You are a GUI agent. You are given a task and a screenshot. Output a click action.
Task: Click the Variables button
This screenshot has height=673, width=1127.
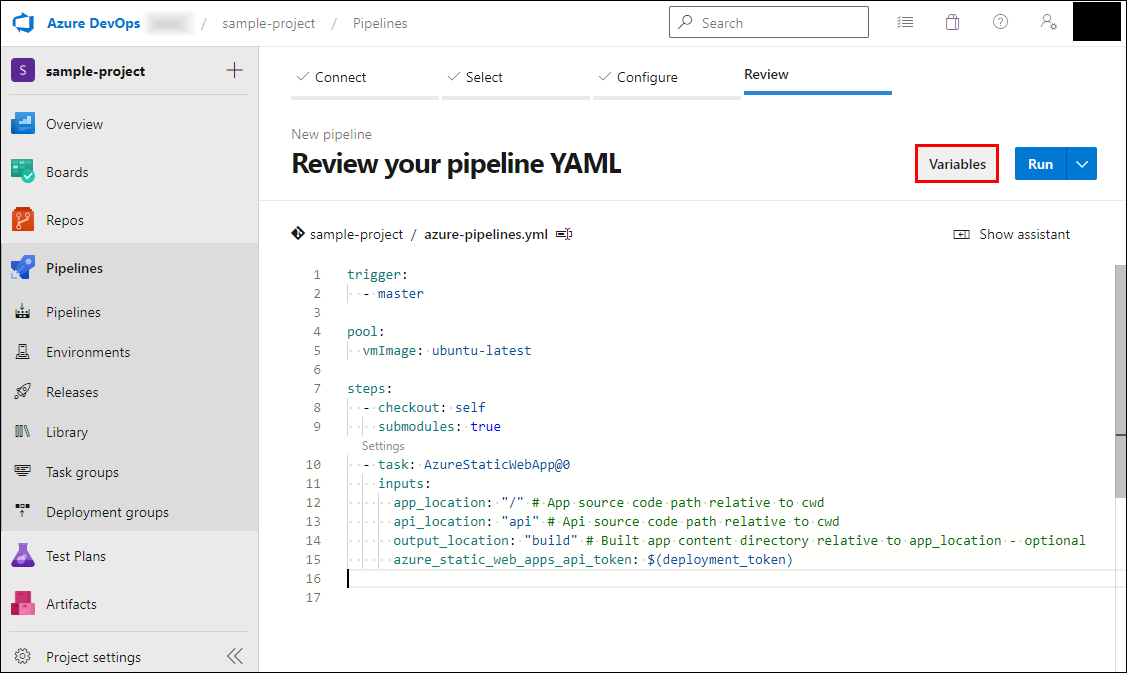pos(957,164)
